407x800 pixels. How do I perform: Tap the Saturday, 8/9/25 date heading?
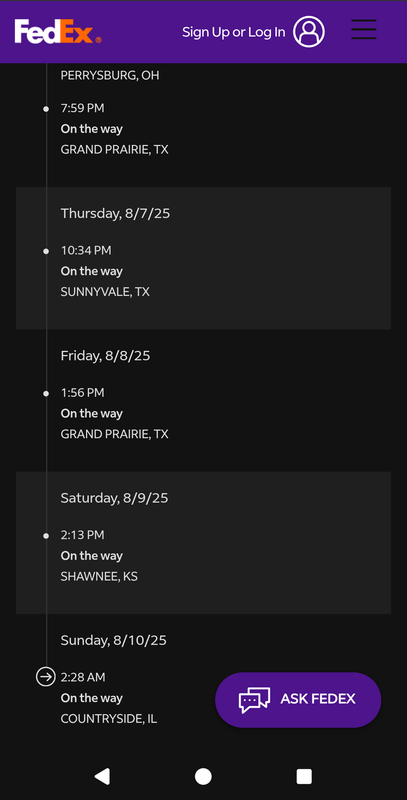[x=114, y=498]
